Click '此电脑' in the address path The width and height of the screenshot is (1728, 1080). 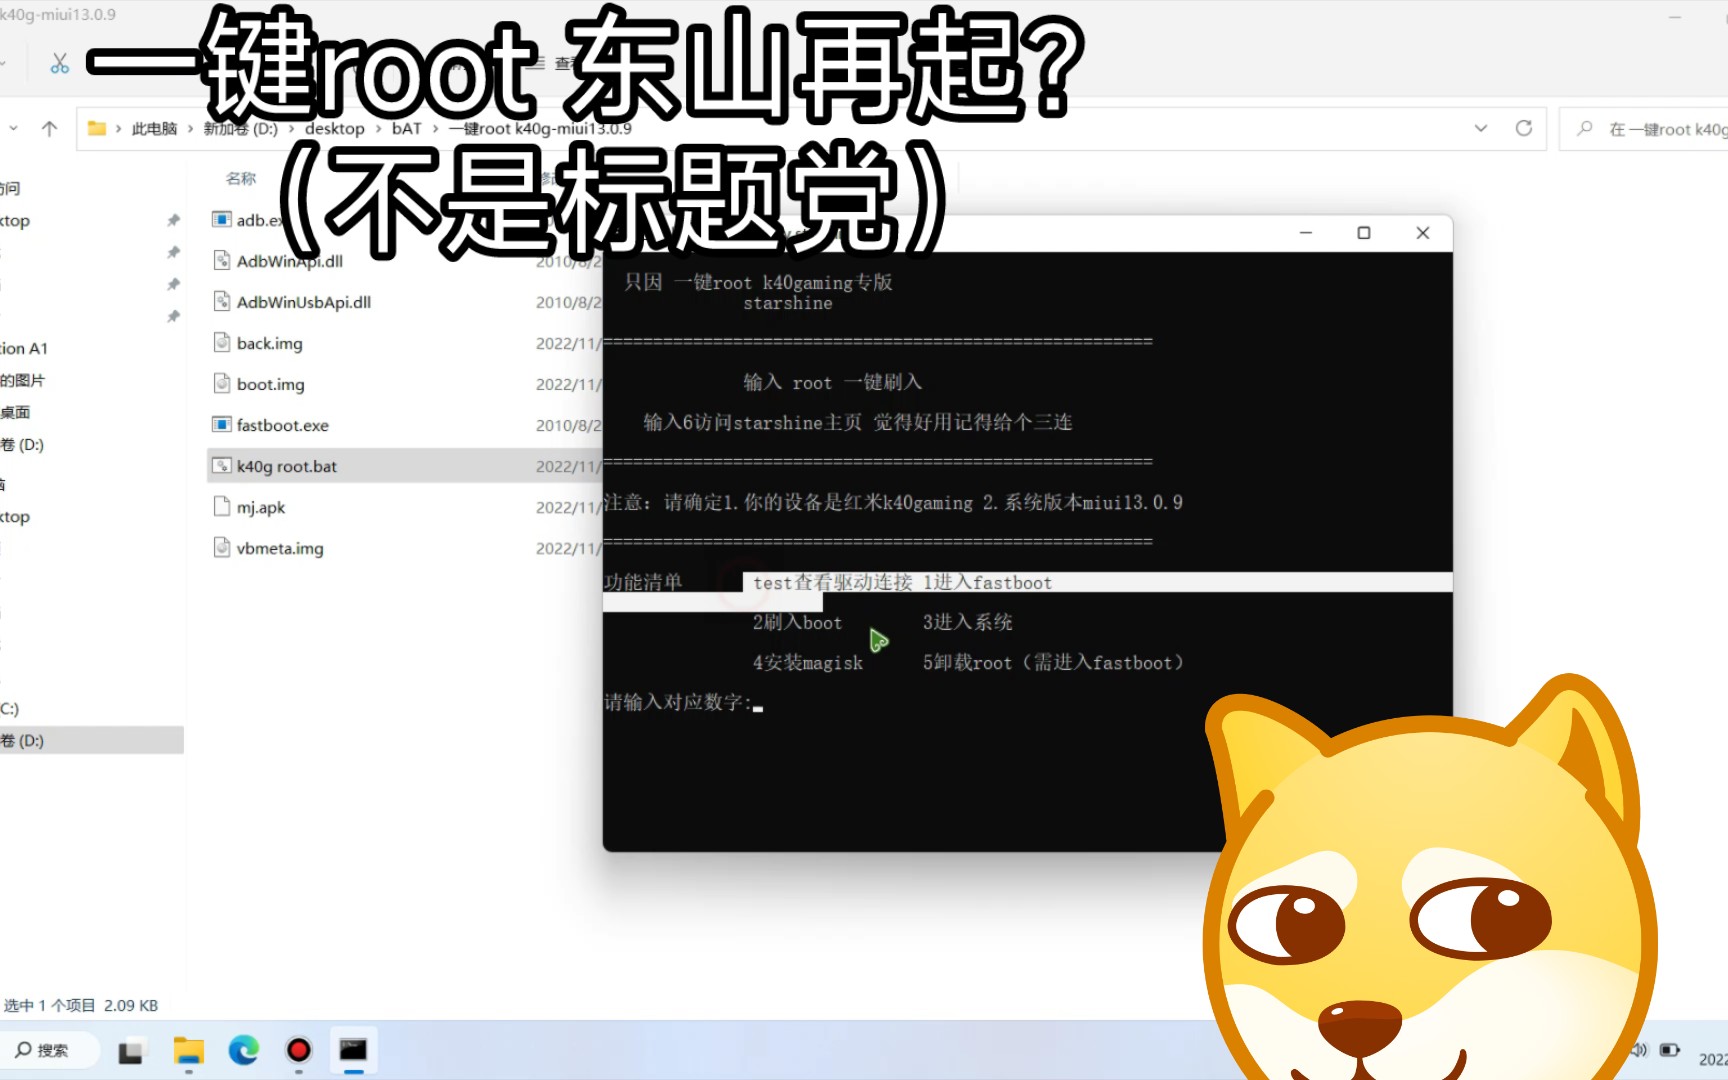[x=154, y=129]
